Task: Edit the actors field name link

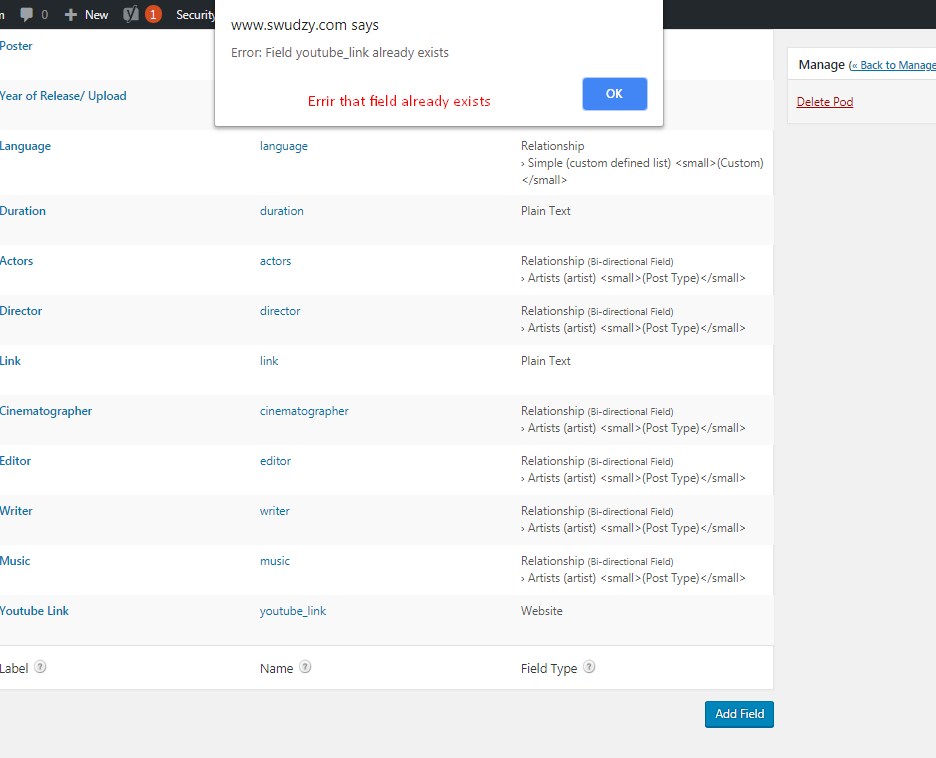Action: (x=275, y=260)
